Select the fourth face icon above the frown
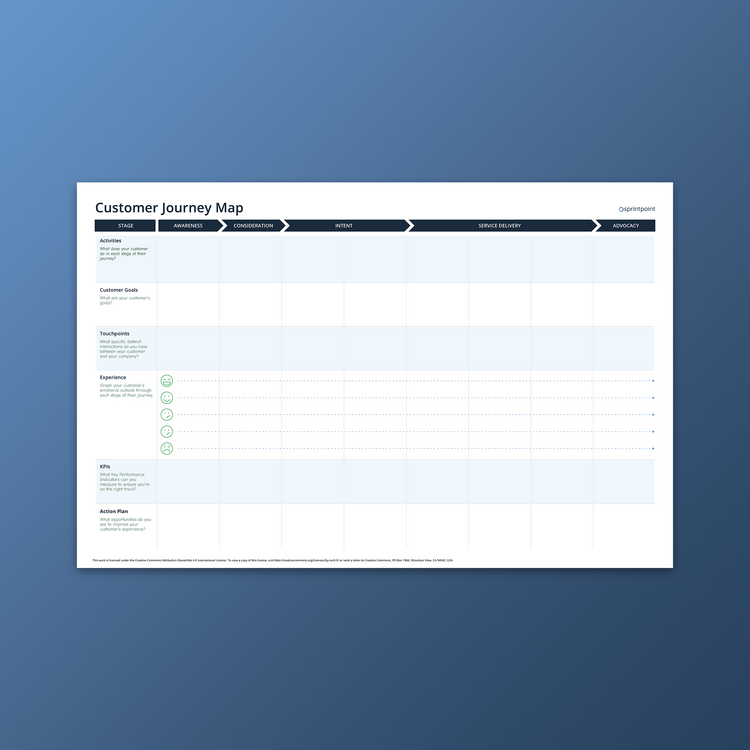 pos(167,432)
